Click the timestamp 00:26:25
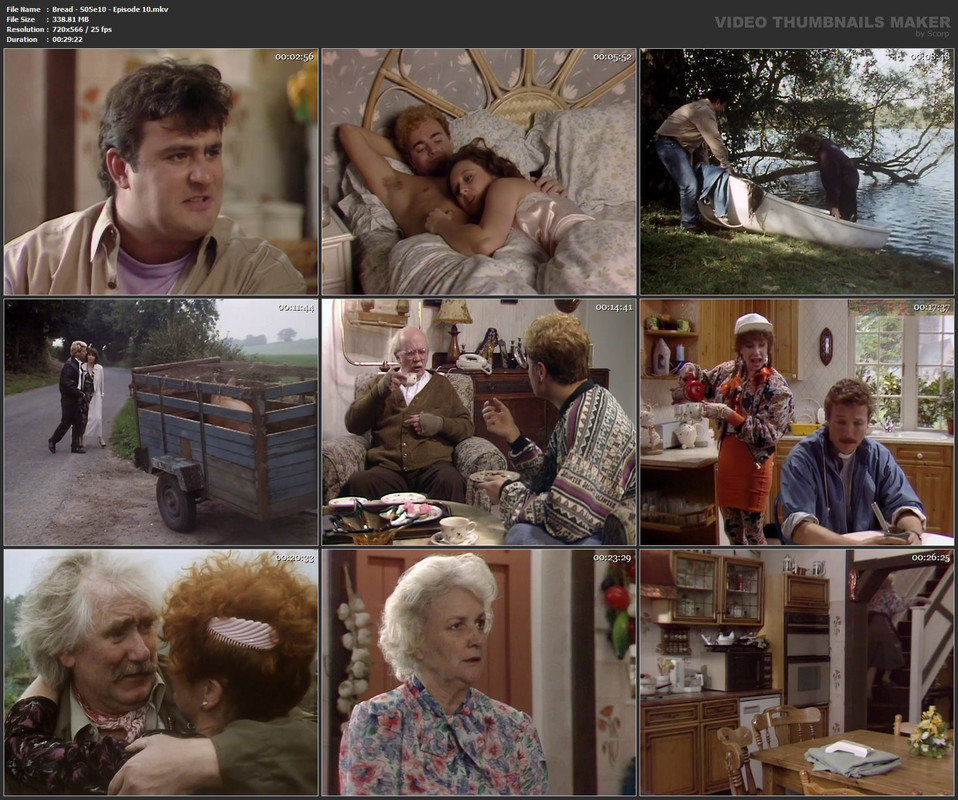This screenshot has height=800, width=958. pos(931,557)
